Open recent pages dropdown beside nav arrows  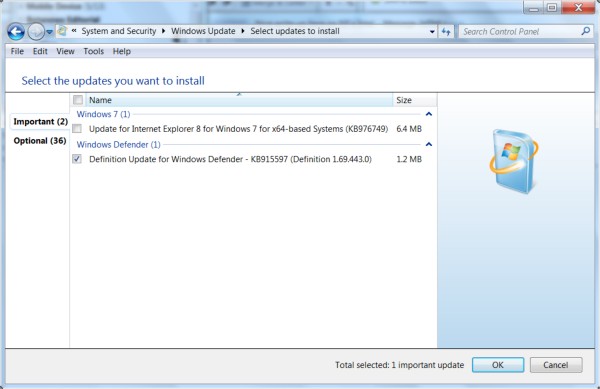click(49, 32)
